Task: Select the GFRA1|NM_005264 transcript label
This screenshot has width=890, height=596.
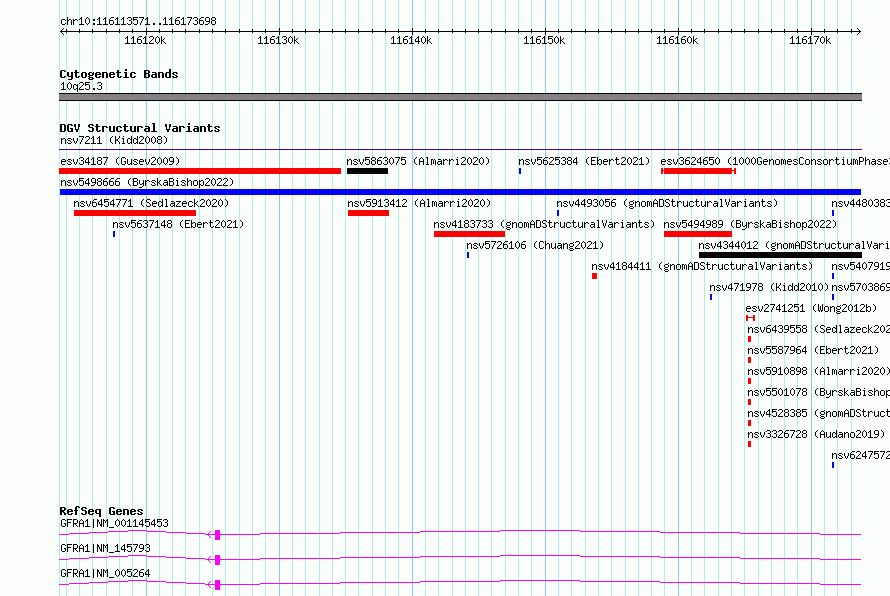Action: click(x=105, y=573)
